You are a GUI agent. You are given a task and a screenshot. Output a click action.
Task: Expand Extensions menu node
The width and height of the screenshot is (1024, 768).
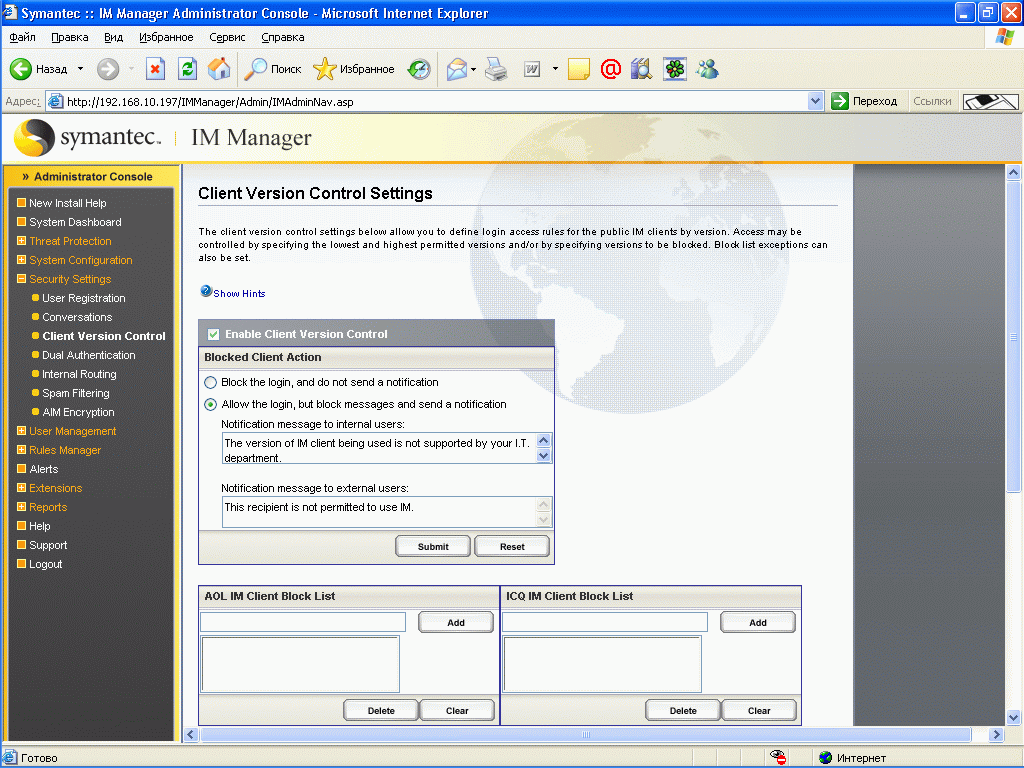[x=22, y=487]
